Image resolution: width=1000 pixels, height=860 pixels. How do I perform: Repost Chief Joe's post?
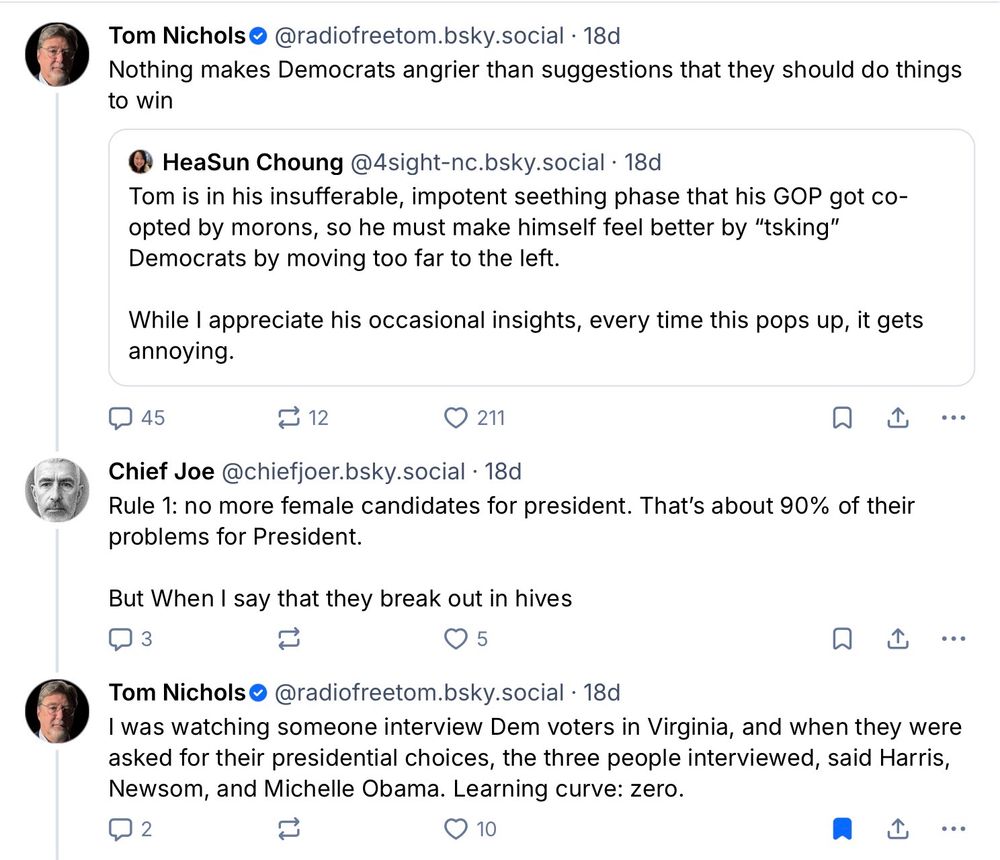tap(289, 638)
